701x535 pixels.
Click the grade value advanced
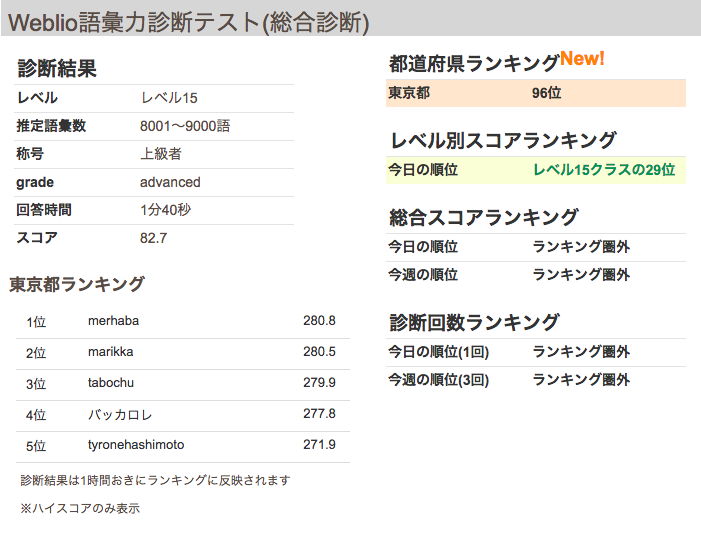(170, 182)
